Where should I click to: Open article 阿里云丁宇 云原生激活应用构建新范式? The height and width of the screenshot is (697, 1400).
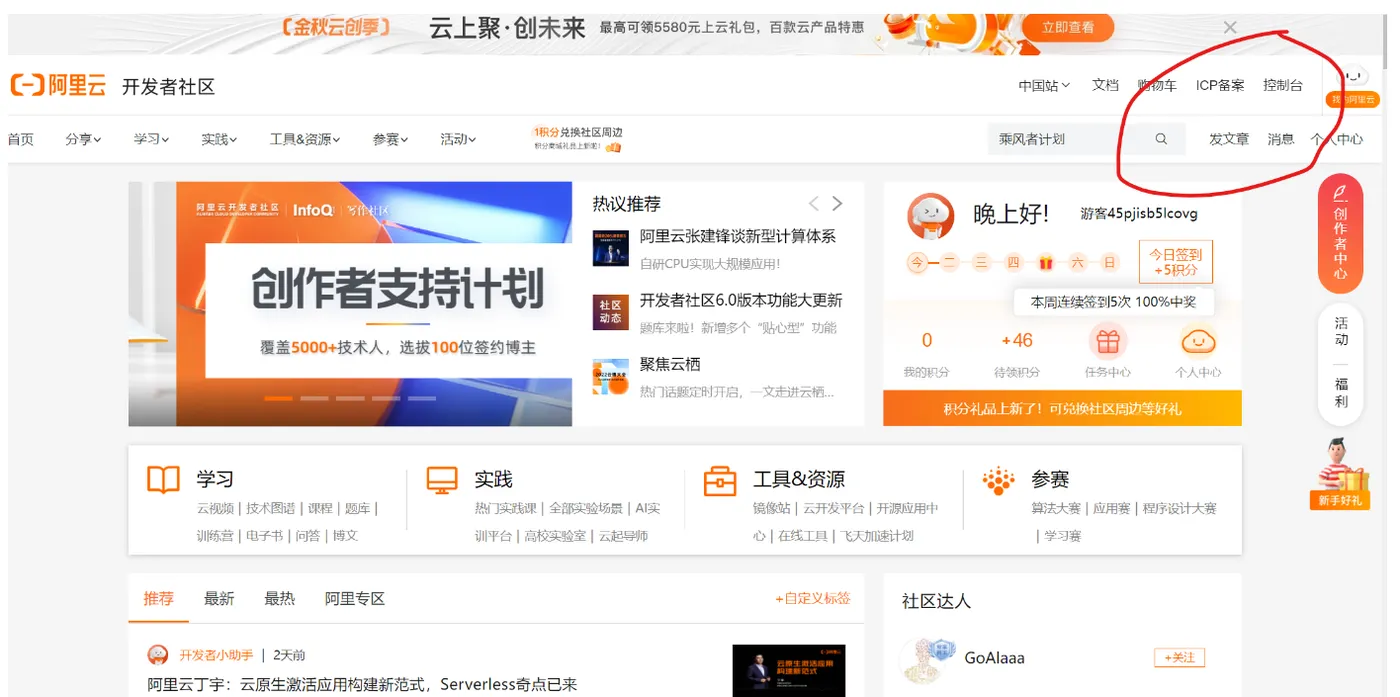(x=362, y=685)
